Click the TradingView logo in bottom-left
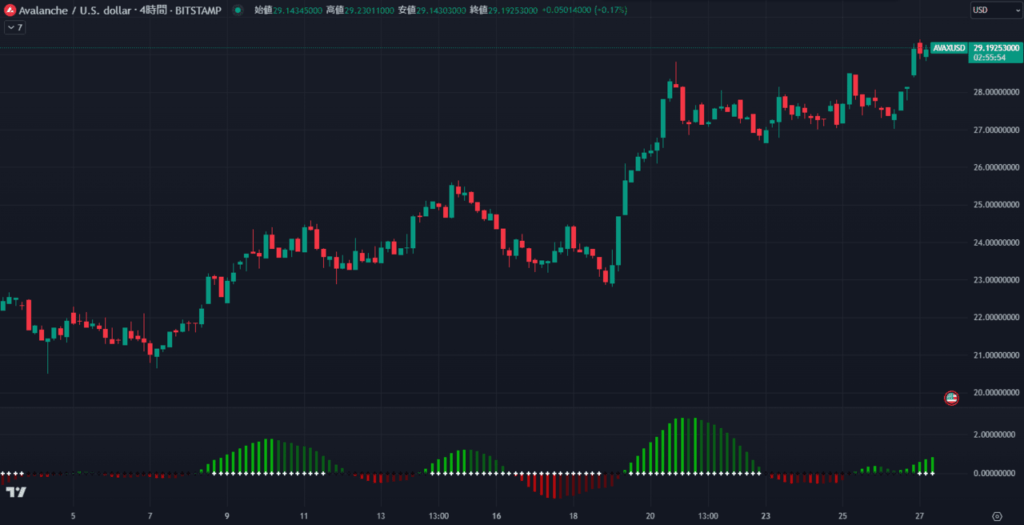 coord(16,492)
